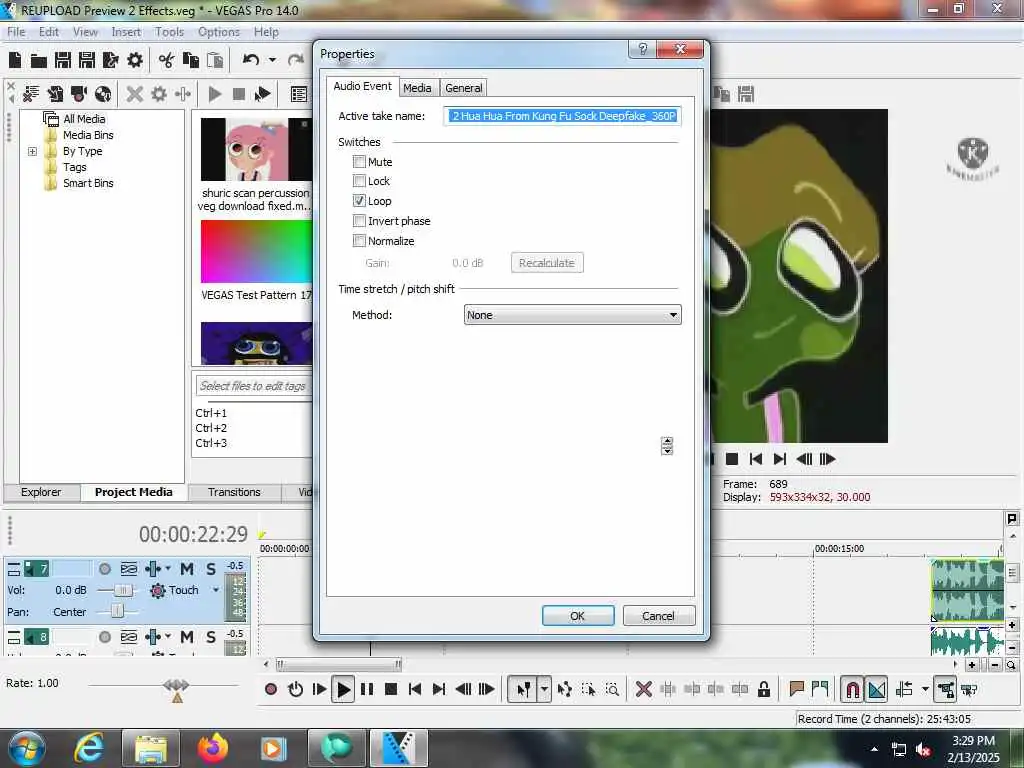The width and height of the screenshot is (1024, 768).
Task: Enable Snapping magnet icon
Action: click(x=852, y=689)
